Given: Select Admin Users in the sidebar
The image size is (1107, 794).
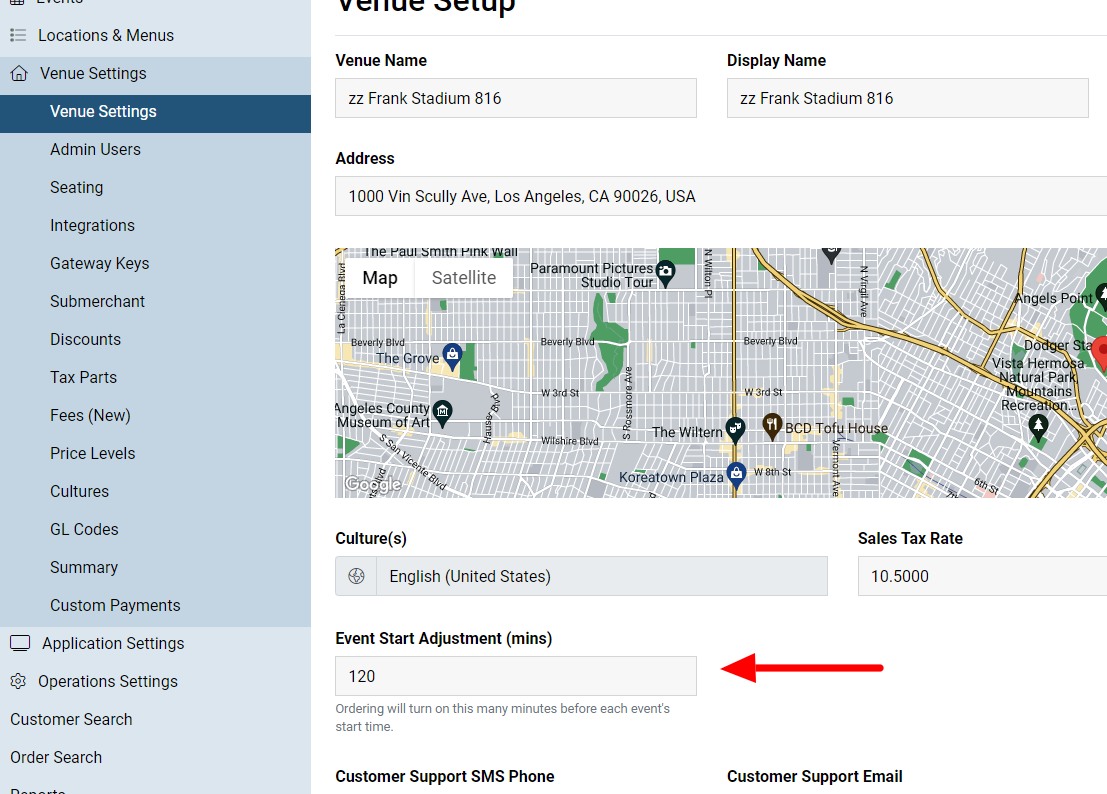Looking at the screenshot, I should point(96,149).
